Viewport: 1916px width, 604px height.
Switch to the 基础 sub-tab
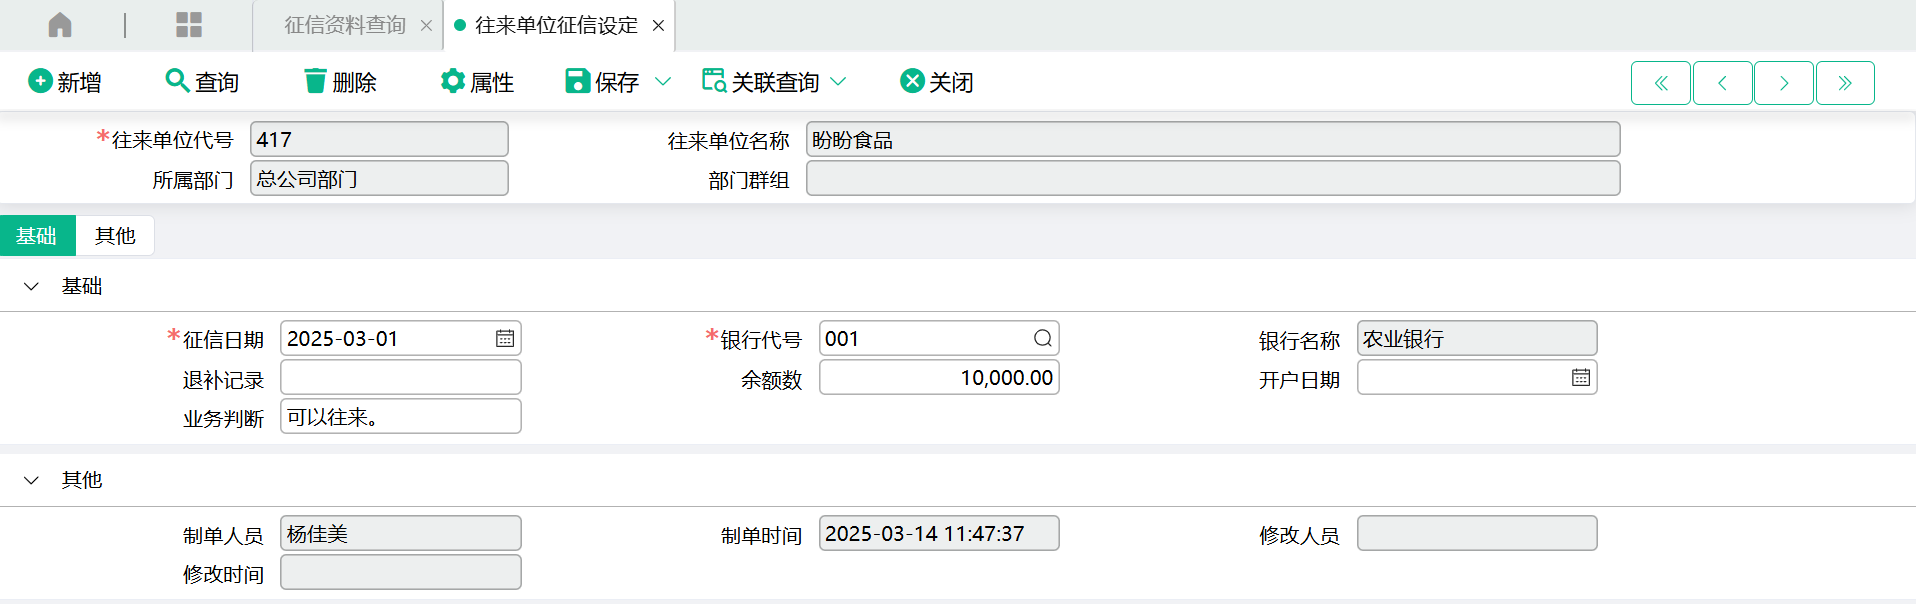(x=37, y=236)
